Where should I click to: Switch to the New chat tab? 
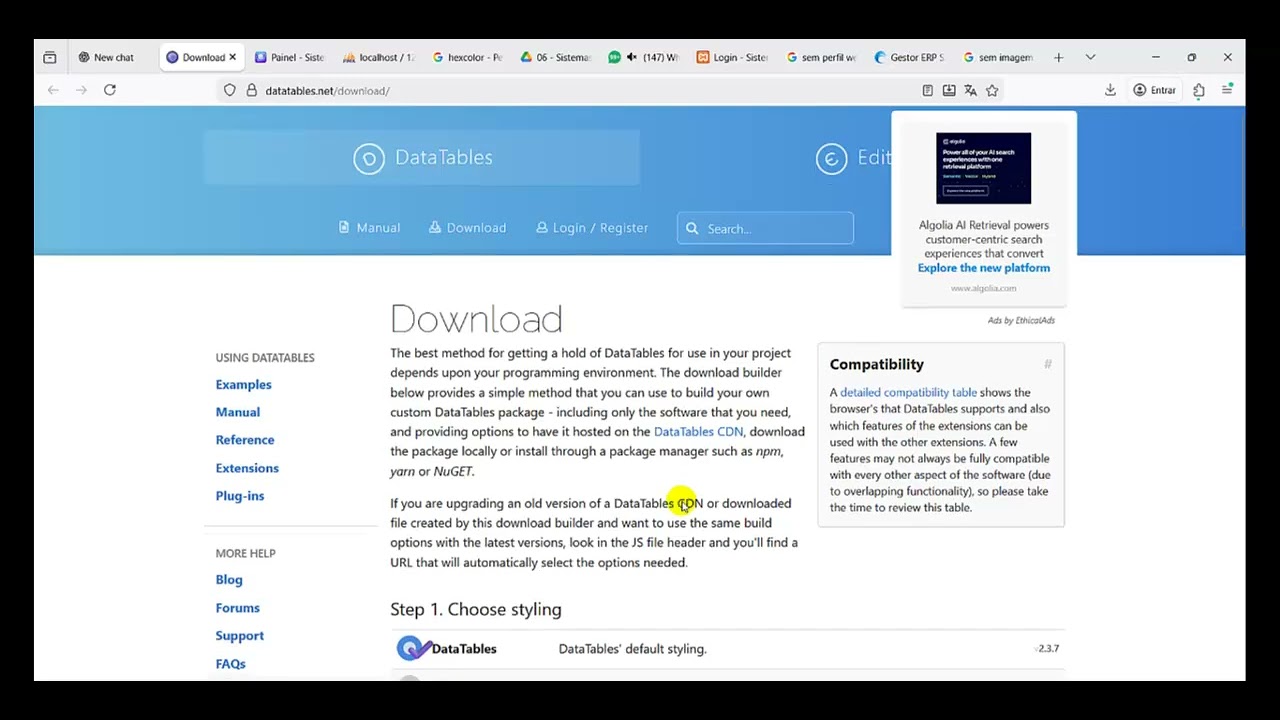107,58
